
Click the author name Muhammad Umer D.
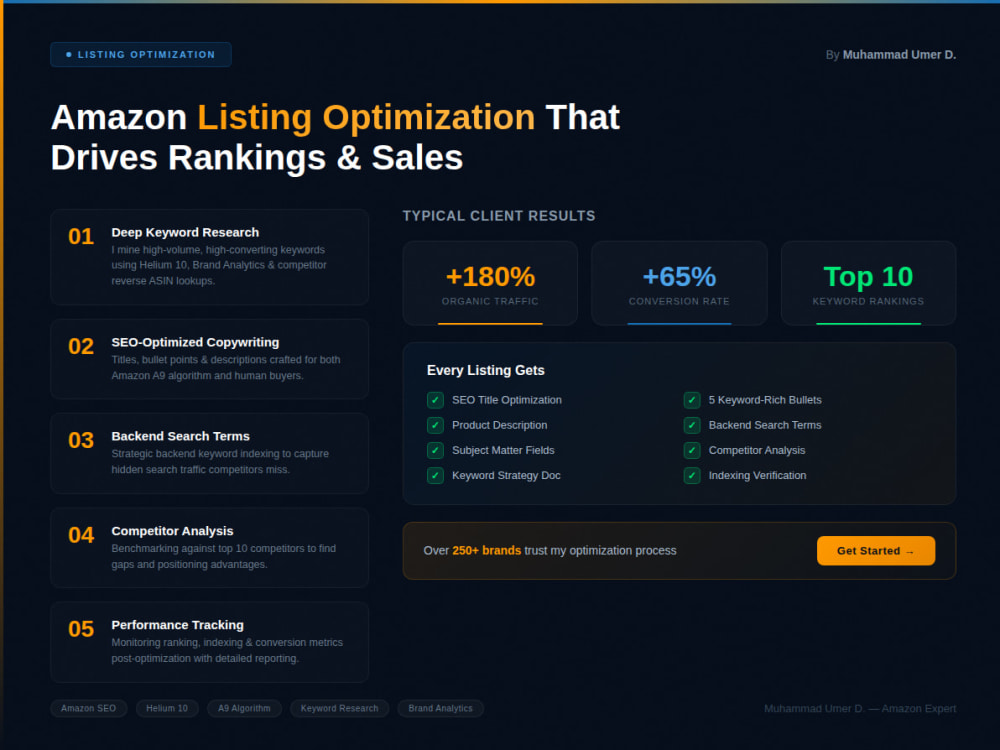pos(899,55)
